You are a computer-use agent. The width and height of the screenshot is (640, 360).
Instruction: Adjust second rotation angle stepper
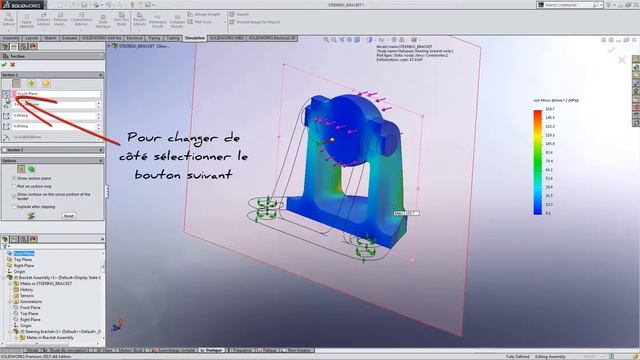[x=98, y=127]
